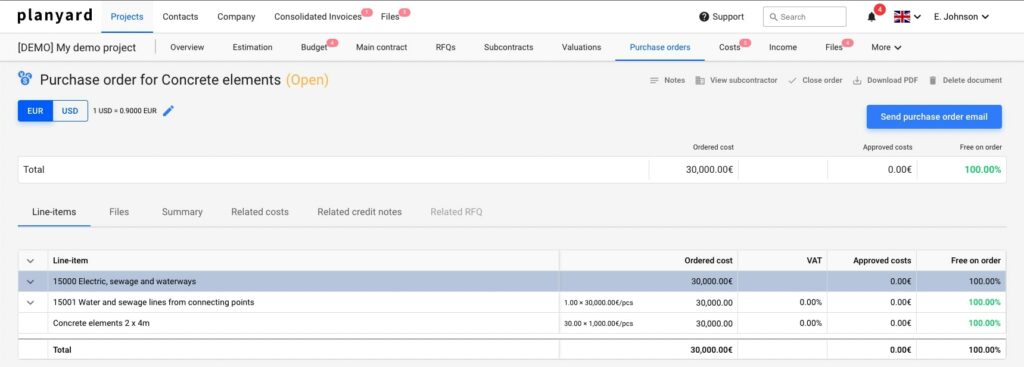
Task: Go to the RFQs tab
Action: (445, 47)
